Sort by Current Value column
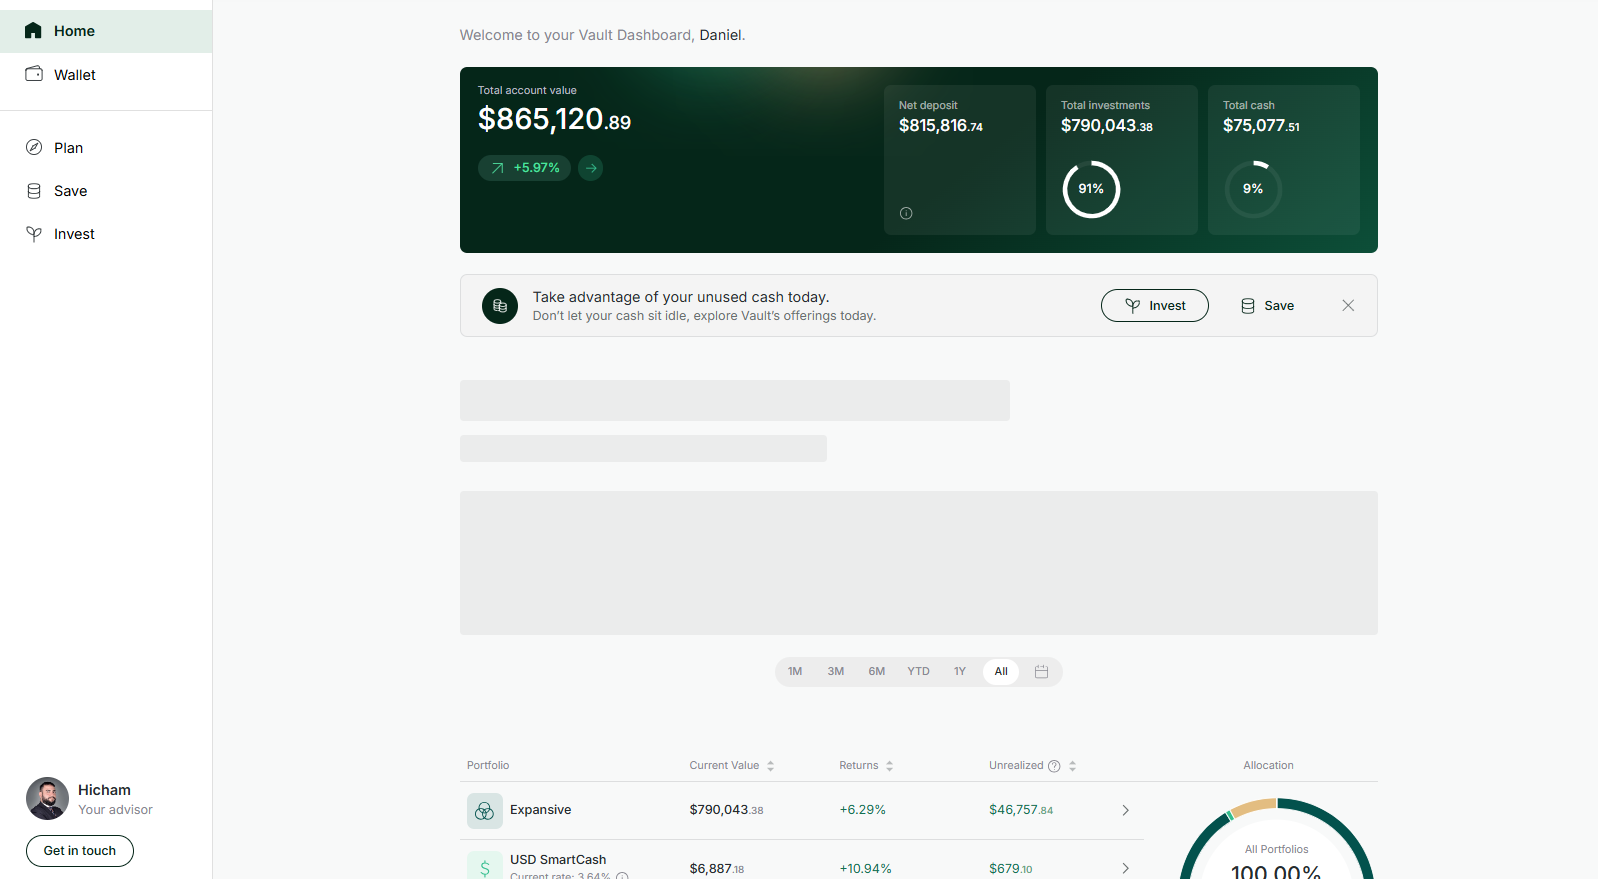The width and height of the screenshot is (1598, 879). point(770,766)
